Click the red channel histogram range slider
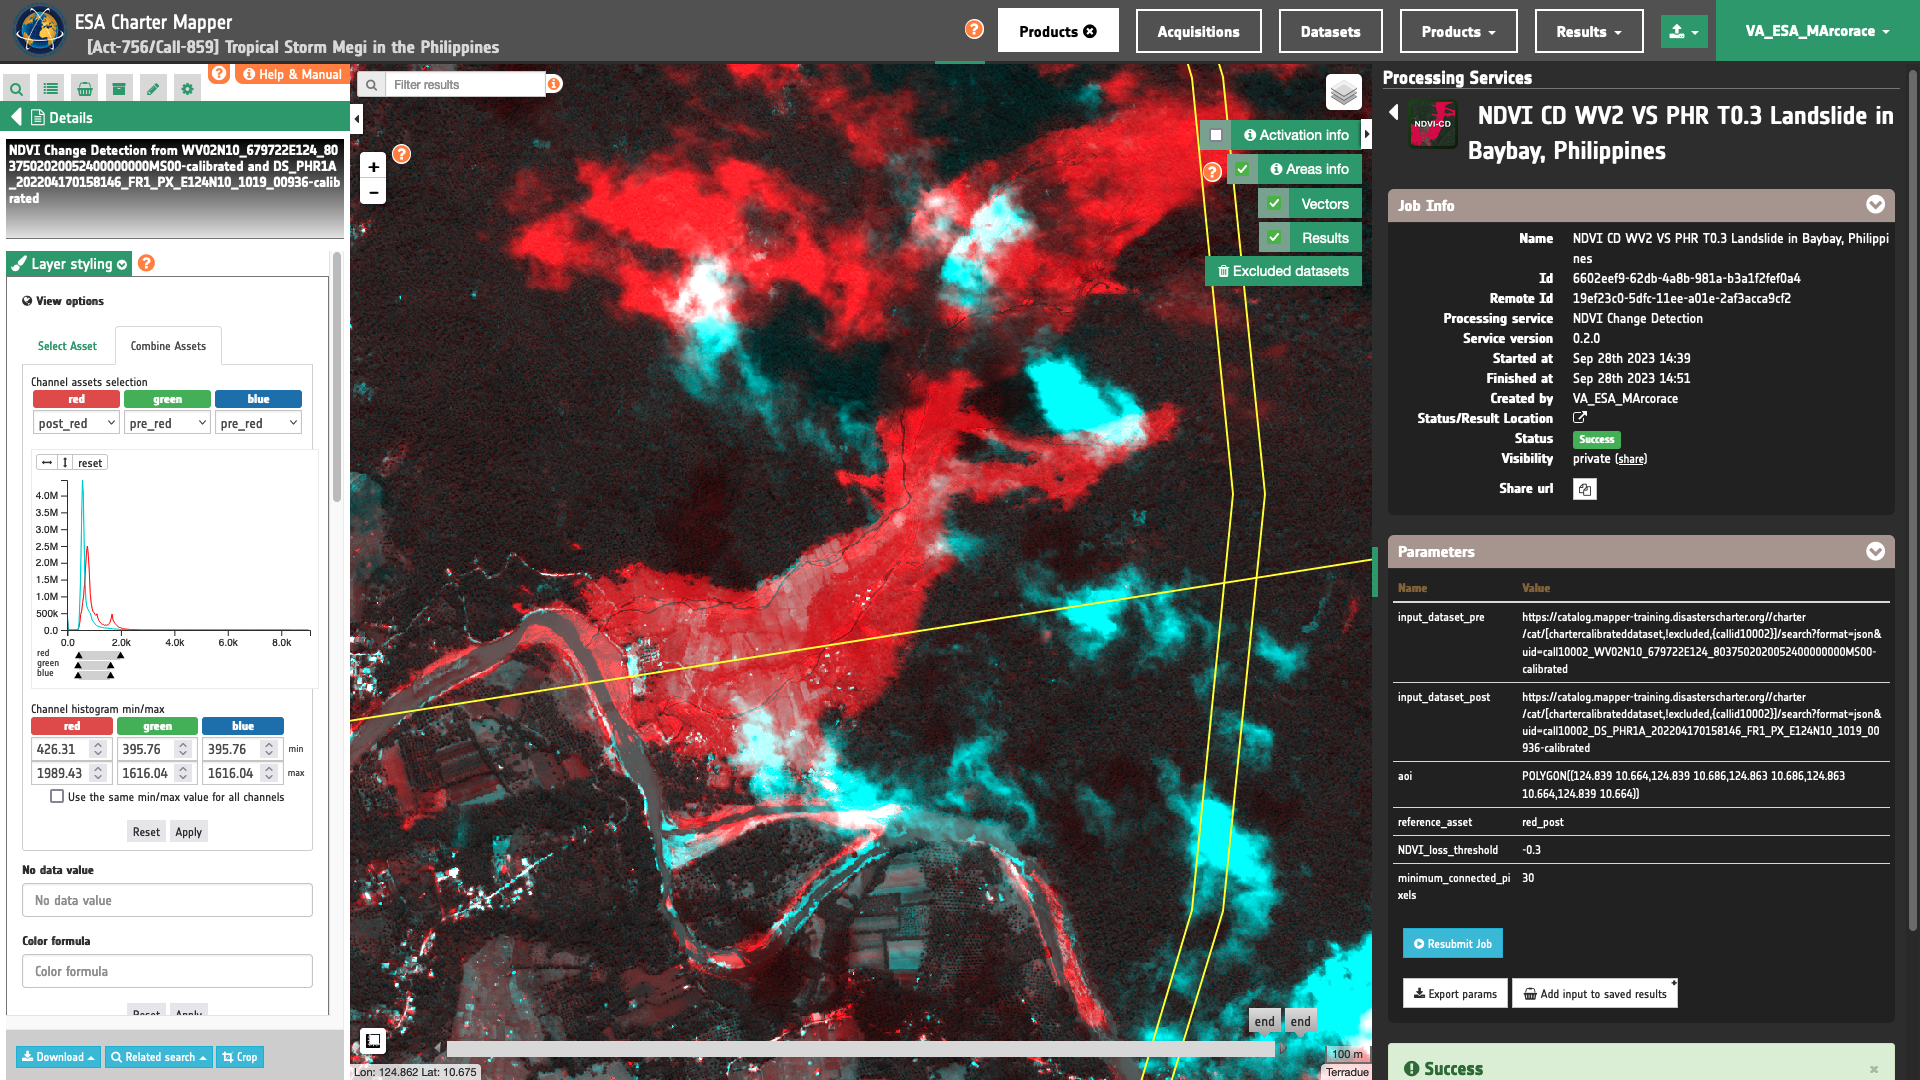Screen dimensions: 1920x1080 (x=100, y=655)
